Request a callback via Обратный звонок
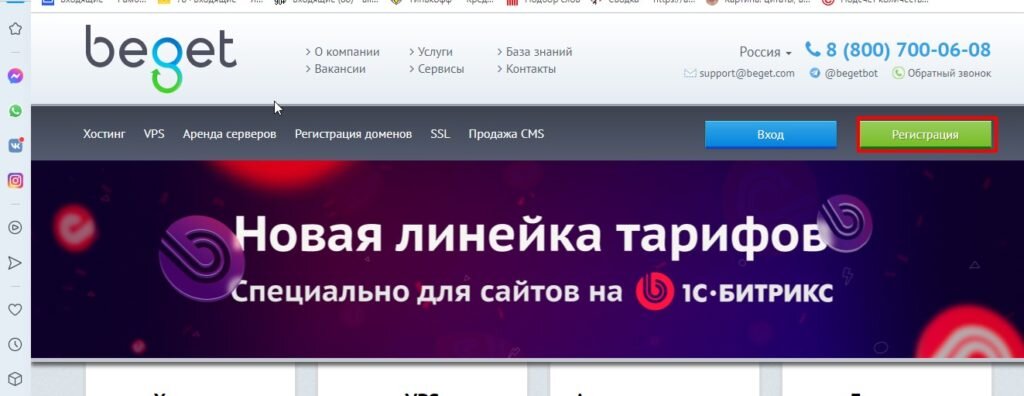This screenshot has width=1024, height=396. pos(949,73)
